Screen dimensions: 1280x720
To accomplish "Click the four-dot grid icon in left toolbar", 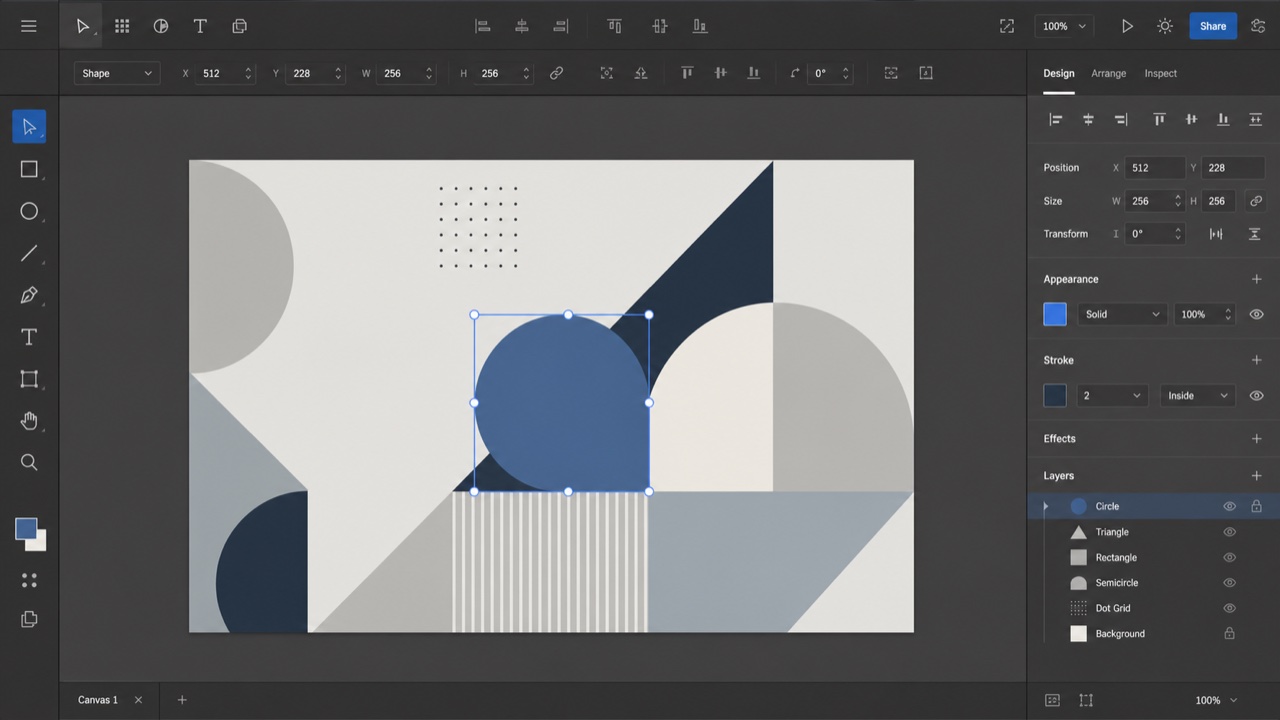I will [29, 579].
